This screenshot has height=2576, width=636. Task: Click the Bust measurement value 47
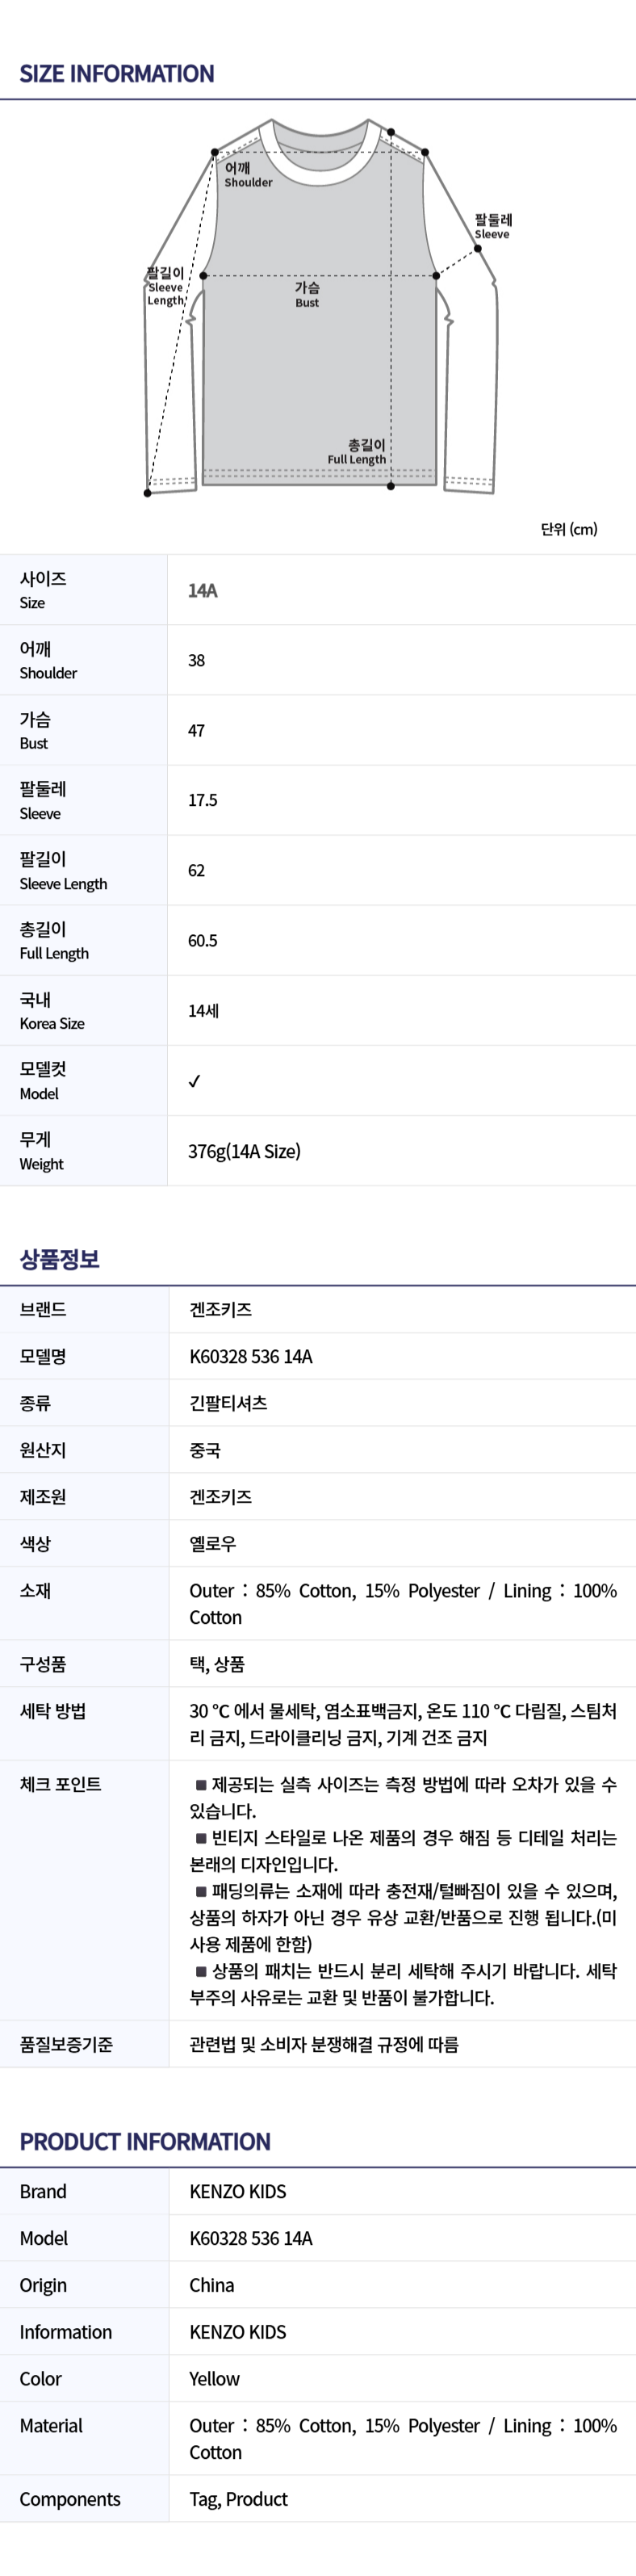(197, 731)
